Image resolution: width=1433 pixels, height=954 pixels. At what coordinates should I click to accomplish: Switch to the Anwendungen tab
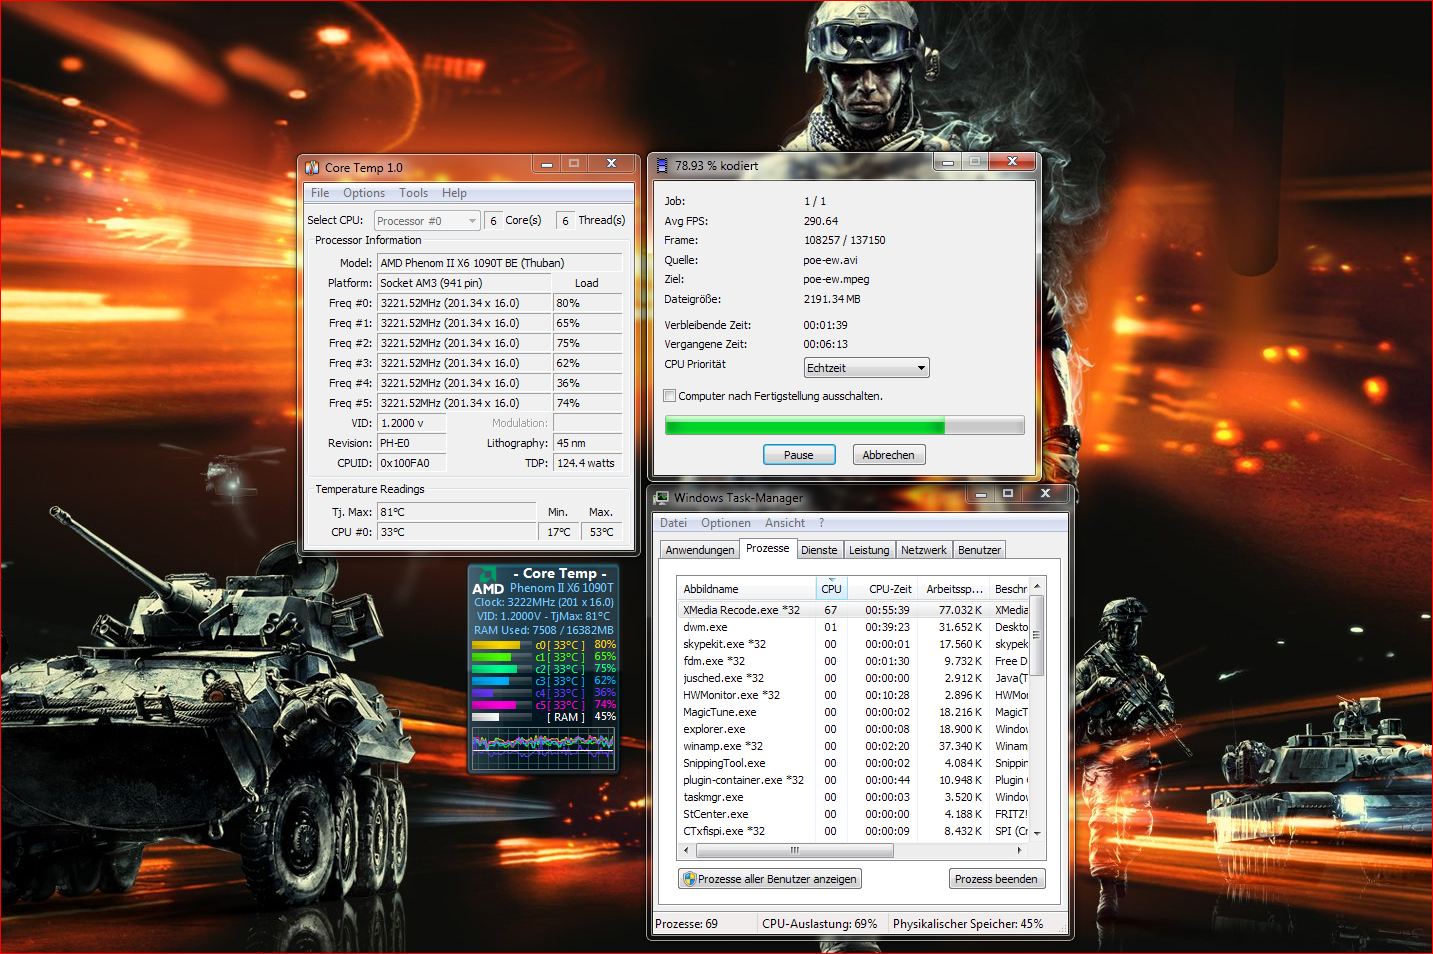click(x=700, y=550)
